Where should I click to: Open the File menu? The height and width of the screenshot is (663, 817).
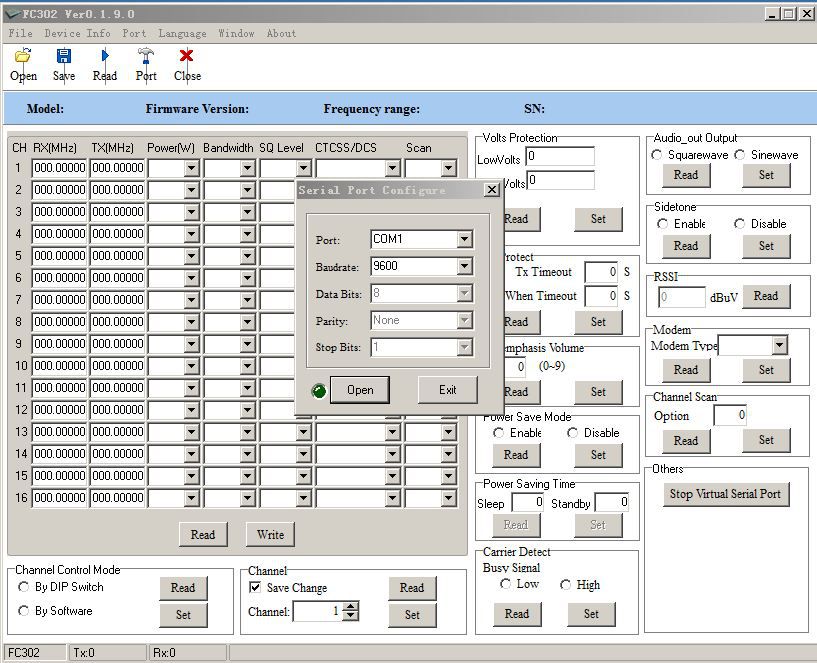(20, 33)
